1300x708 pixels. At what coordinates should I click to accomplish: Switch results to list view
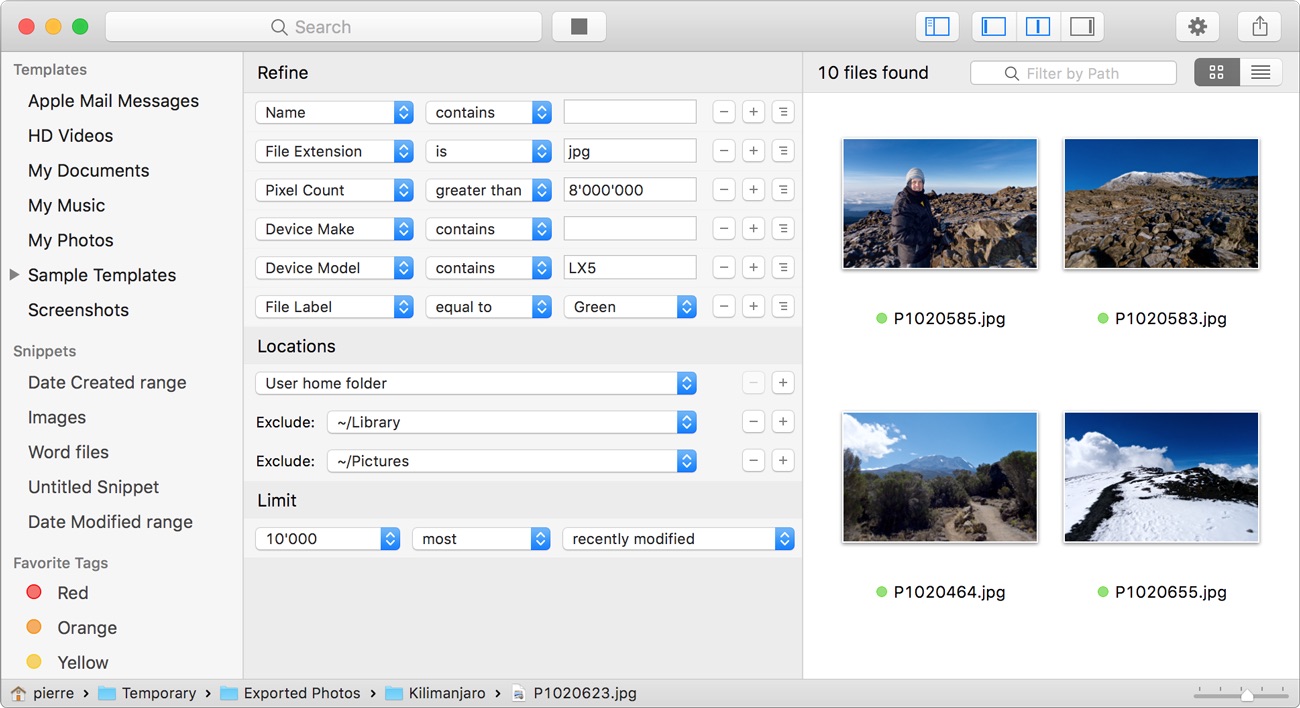click(1261, 73)
